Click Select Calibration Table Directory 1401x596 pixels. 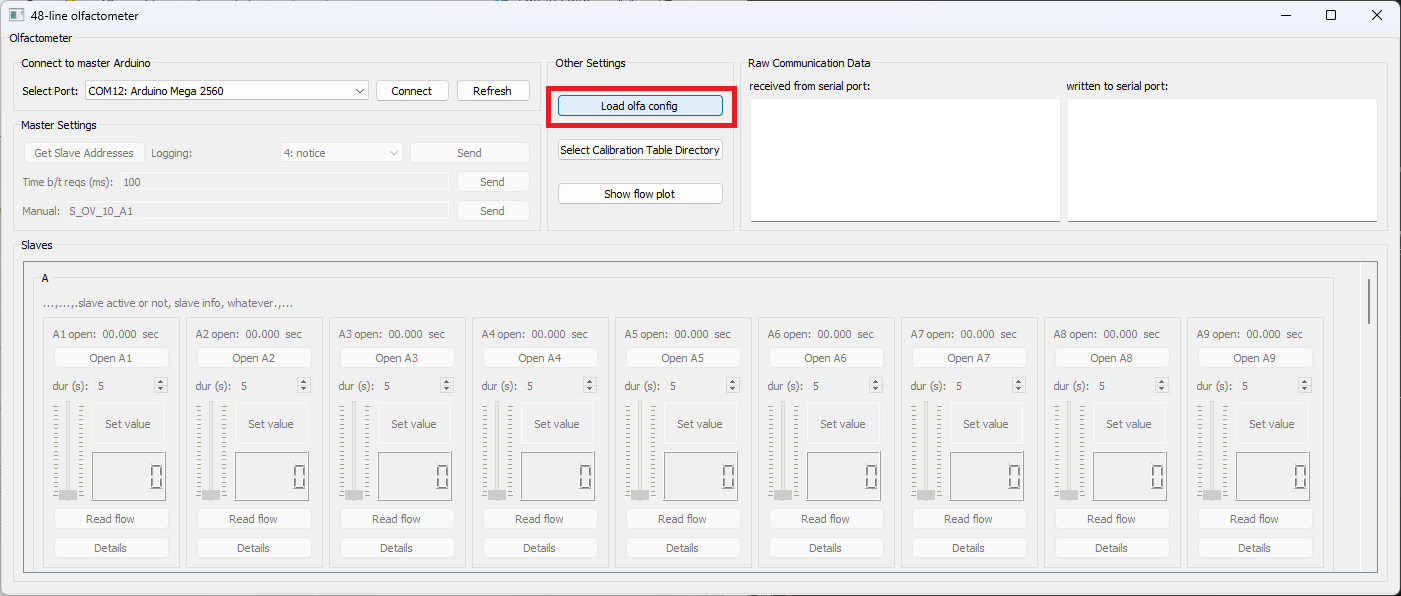(640, 150)
